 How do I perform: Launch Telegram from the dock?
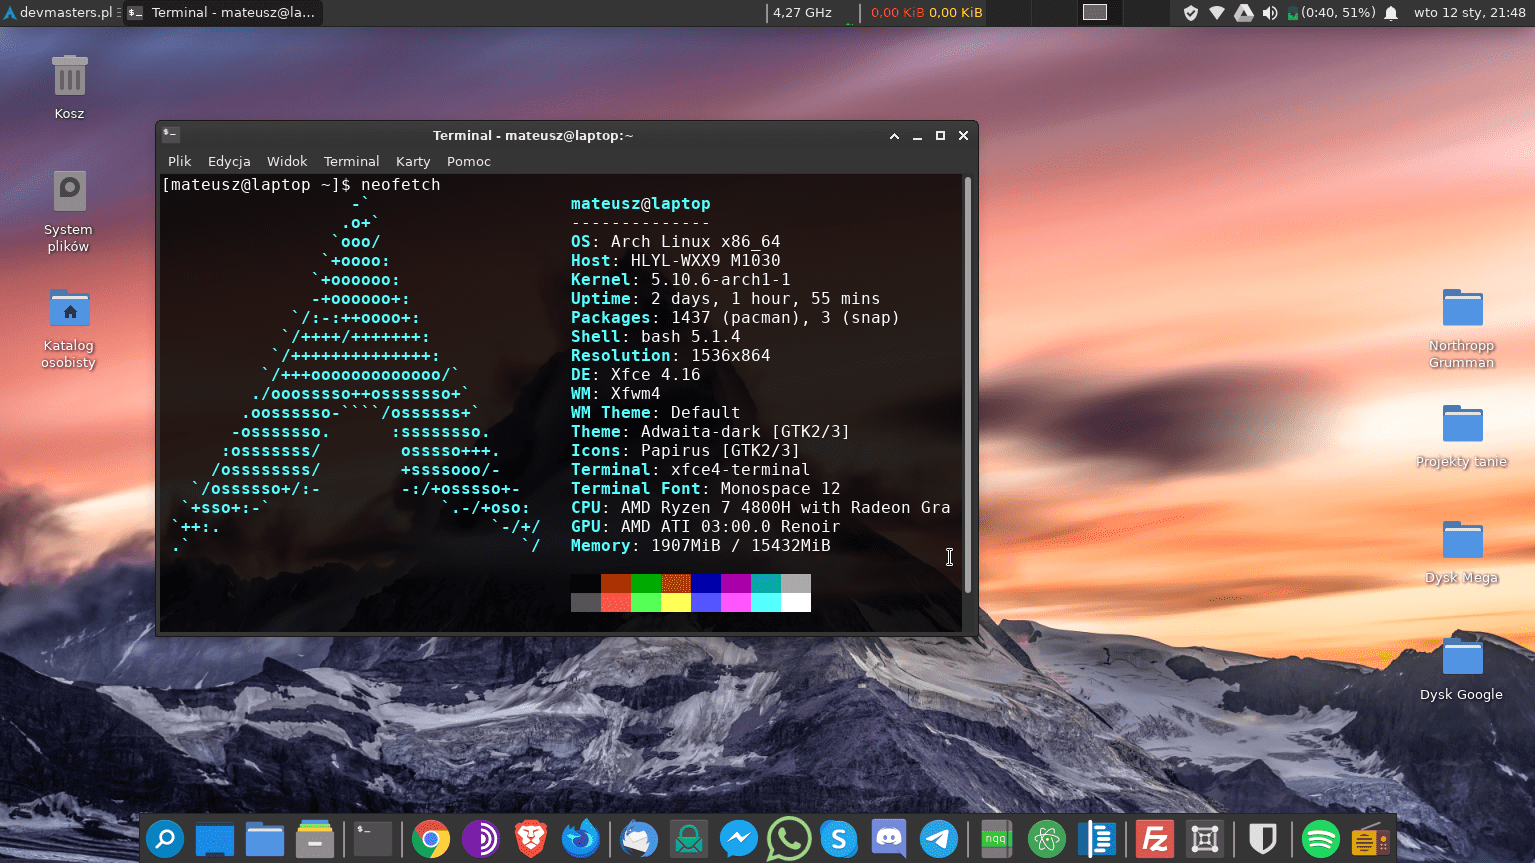tap(939, 839)
